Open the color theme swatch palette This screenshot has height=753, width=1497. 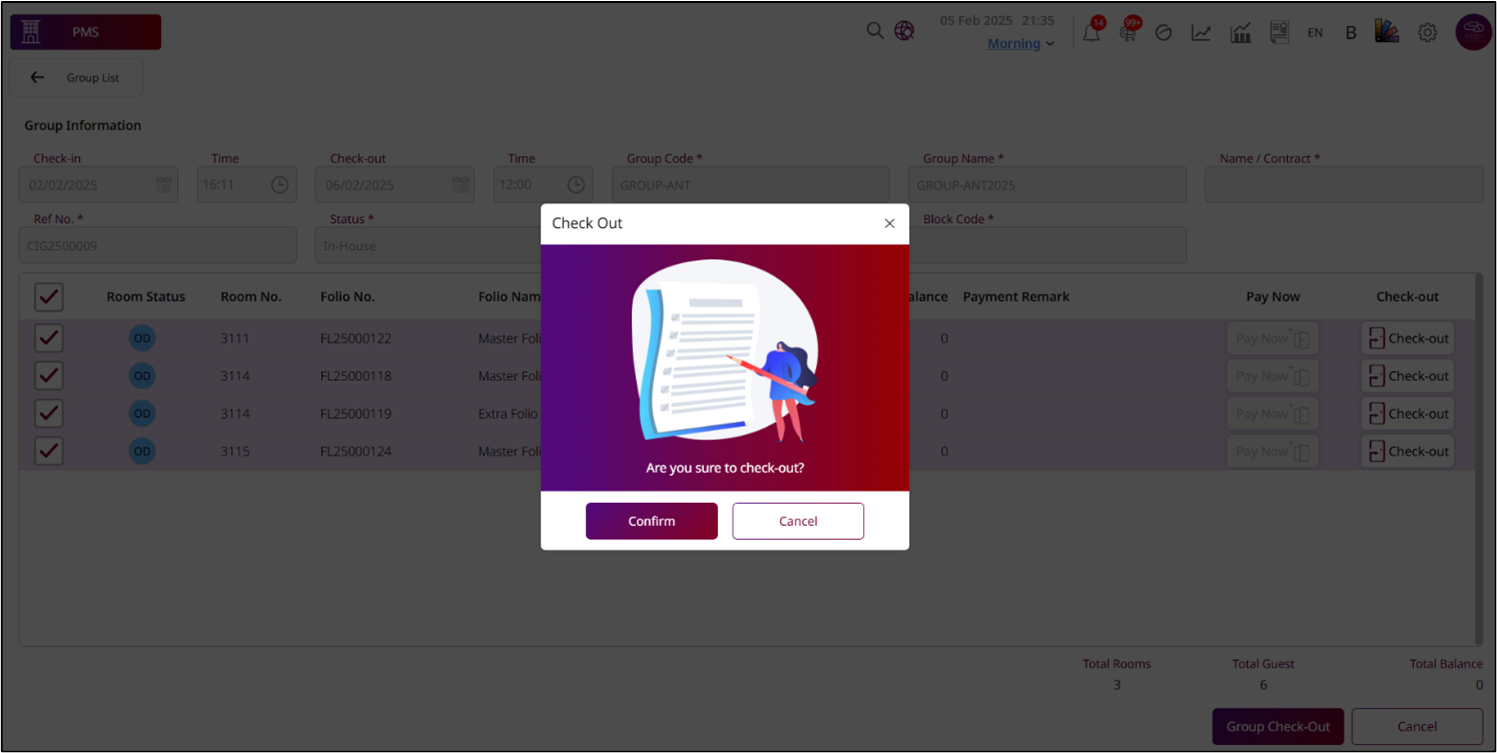point(1386,32)
